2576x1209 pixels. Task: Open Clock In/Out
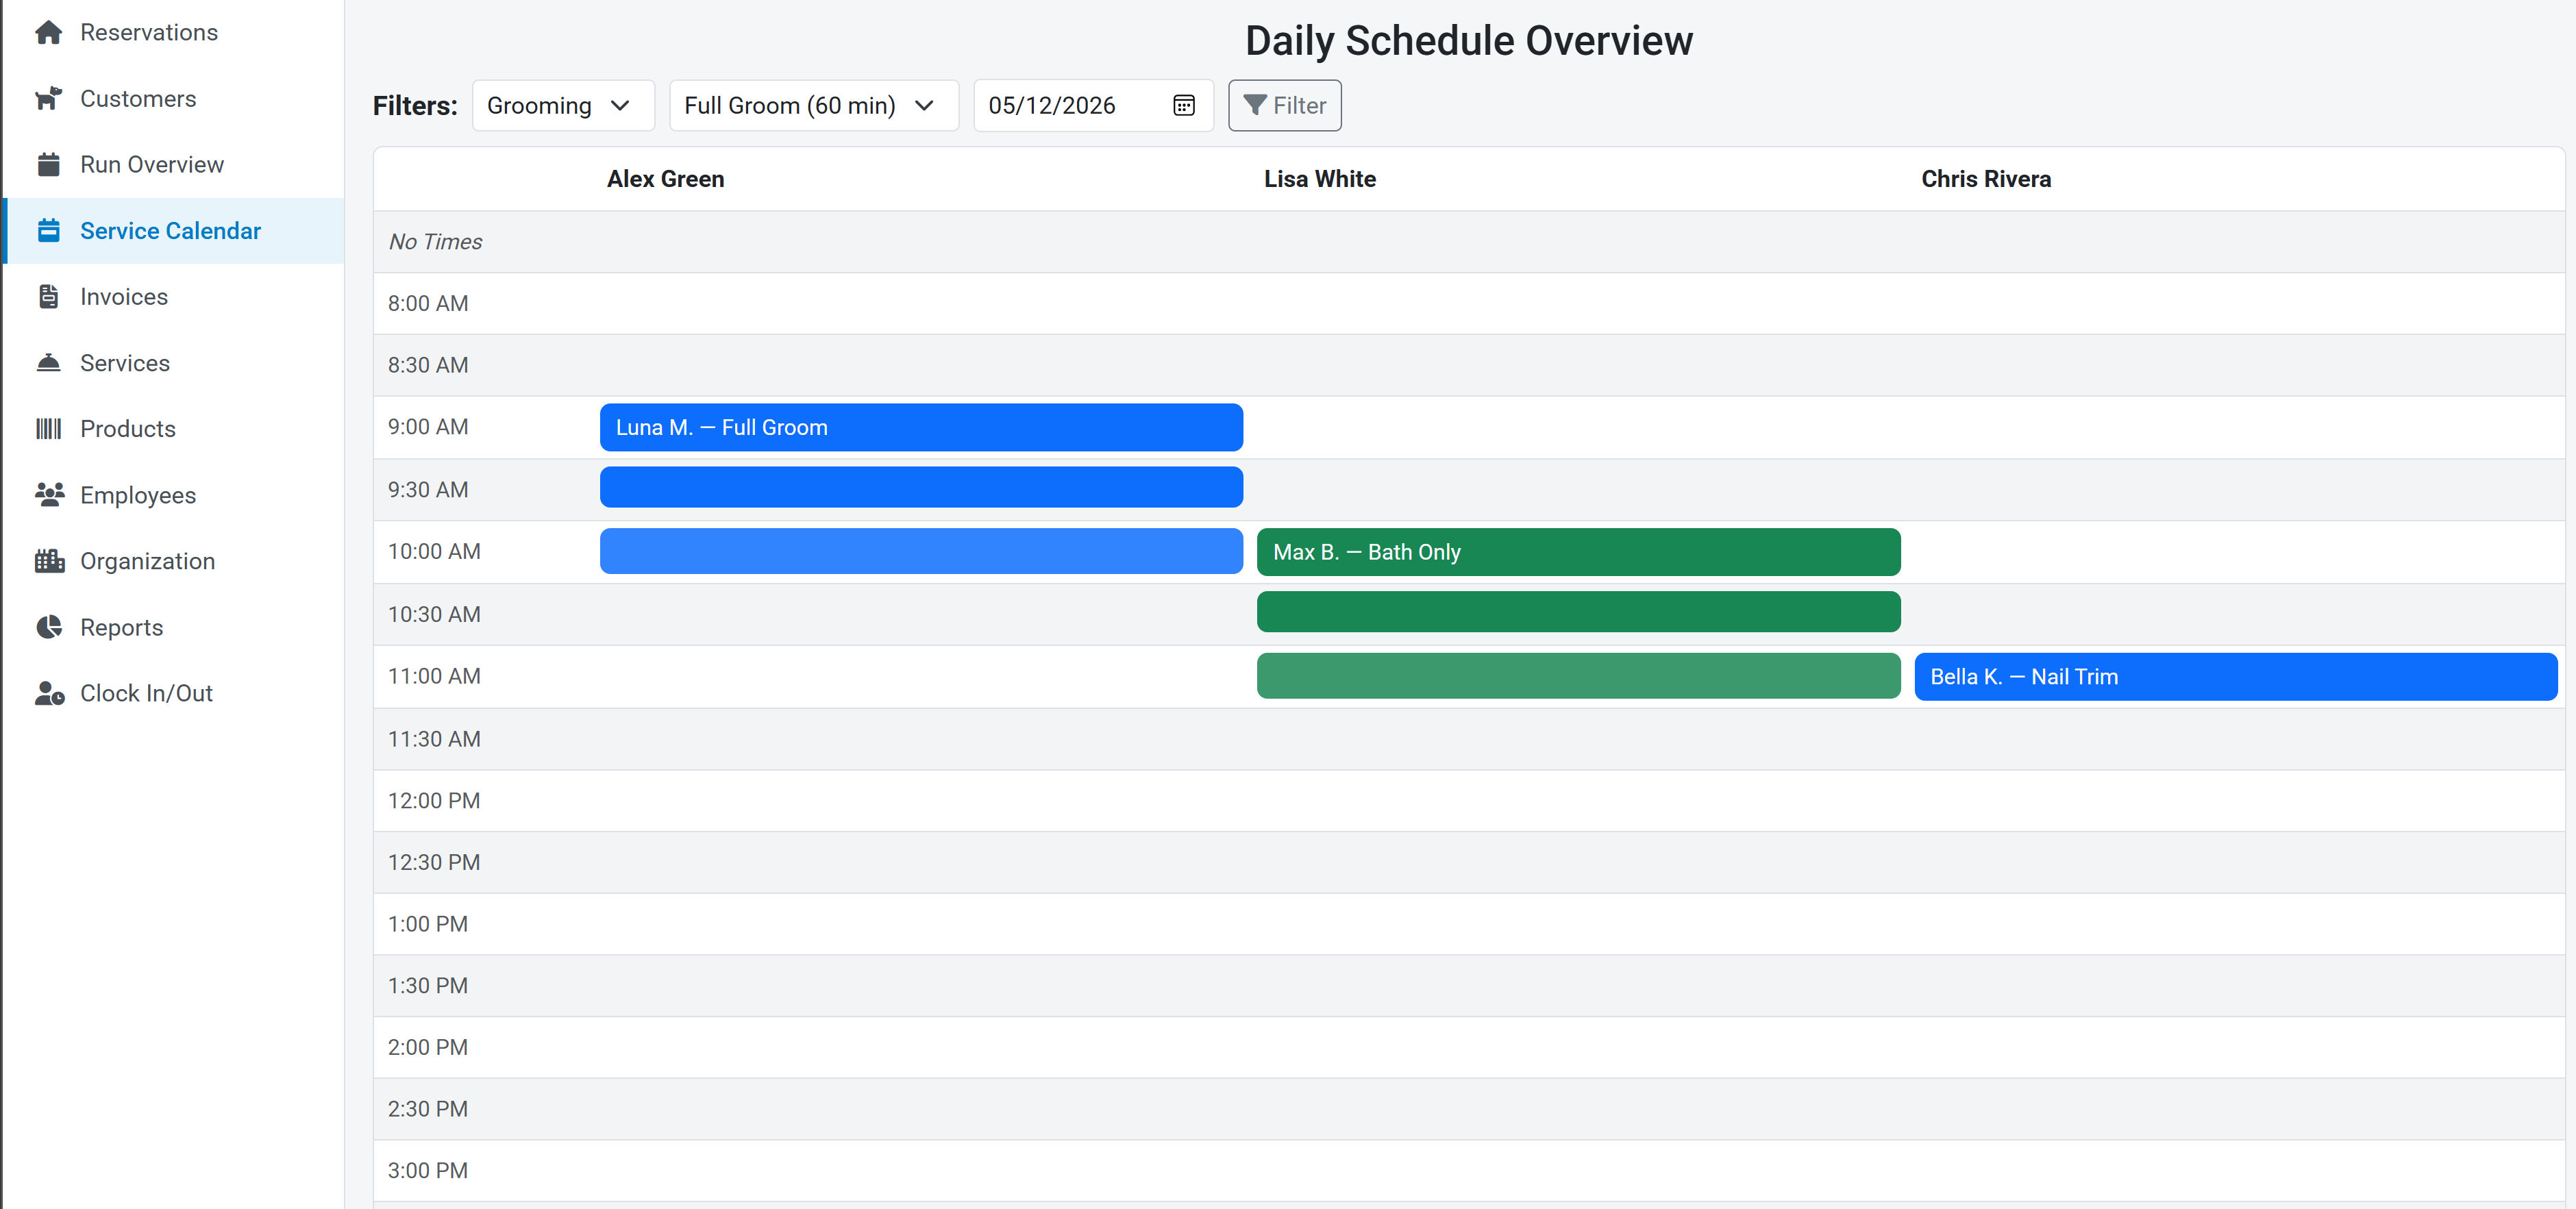point(174,693)
